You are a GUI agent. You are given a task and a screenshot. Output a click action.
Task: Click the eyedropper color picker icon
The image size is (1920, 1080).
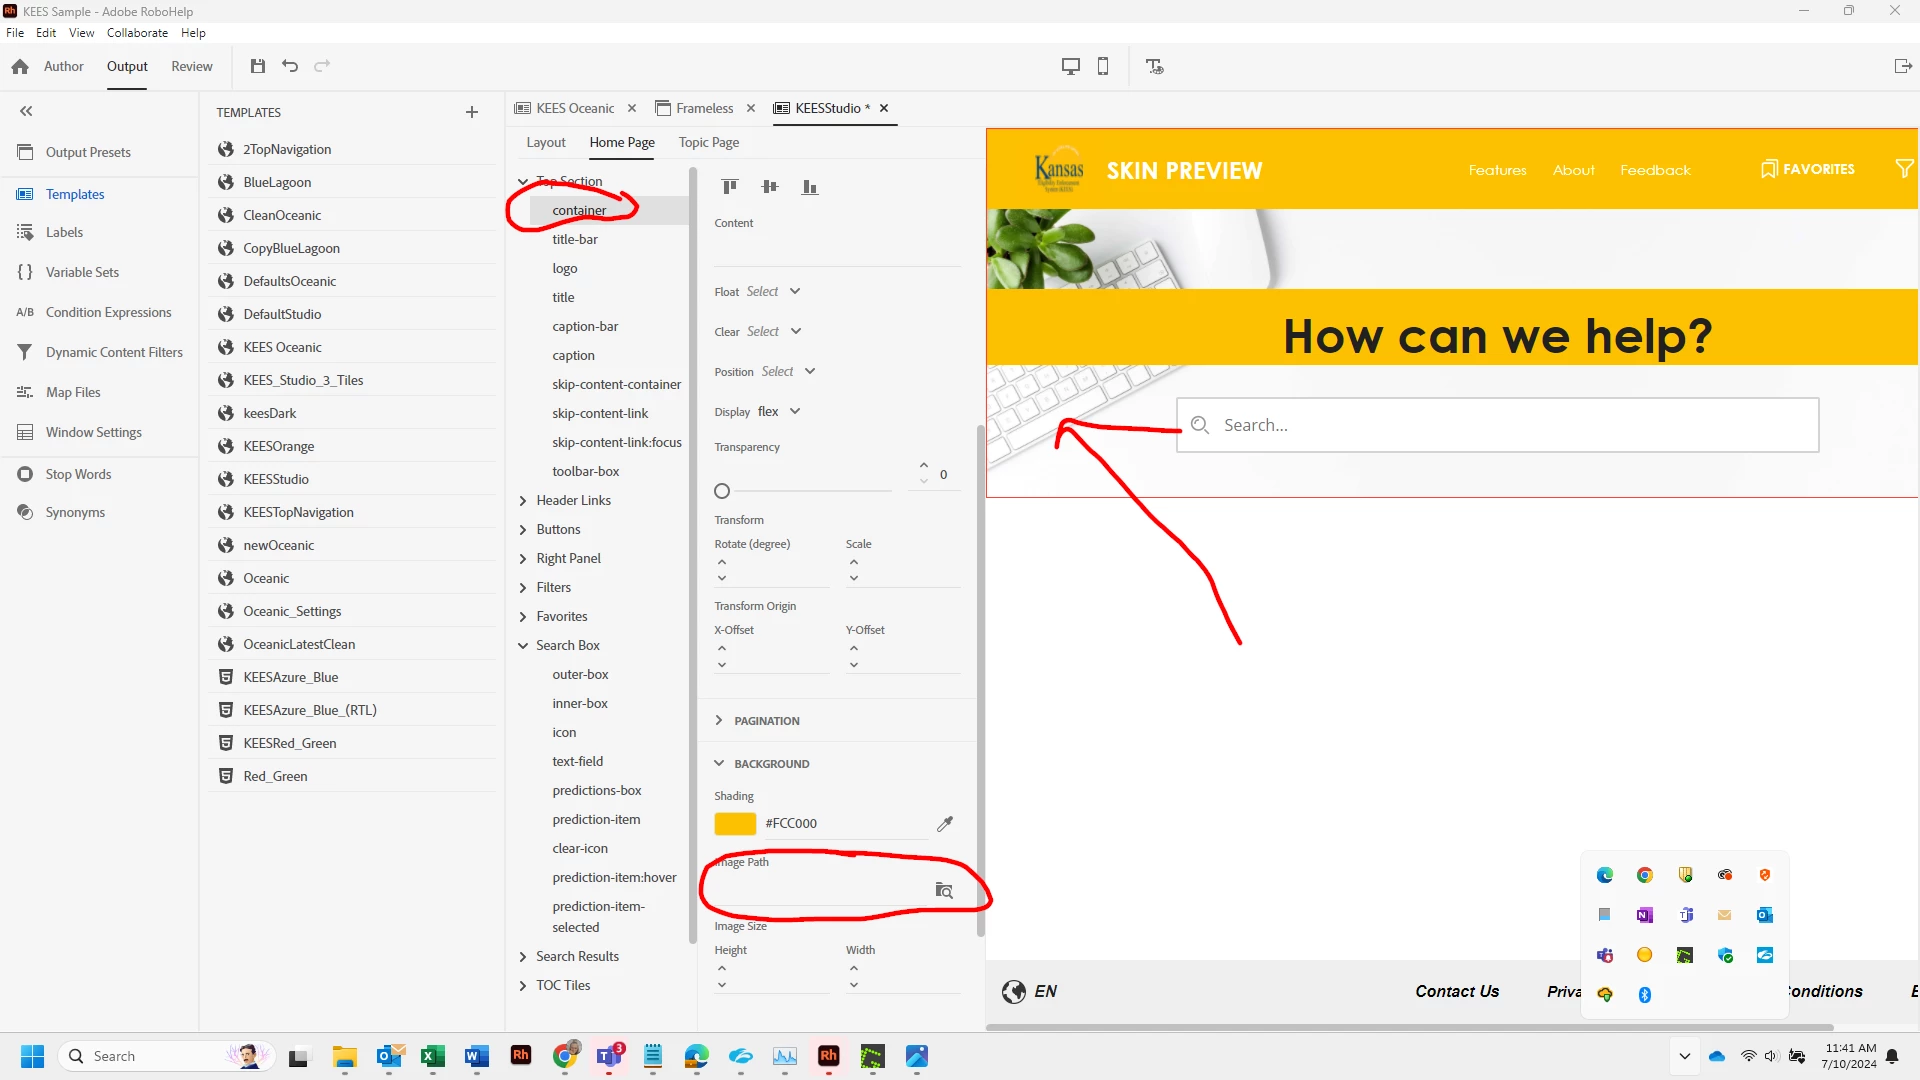[x=944, y=823]
